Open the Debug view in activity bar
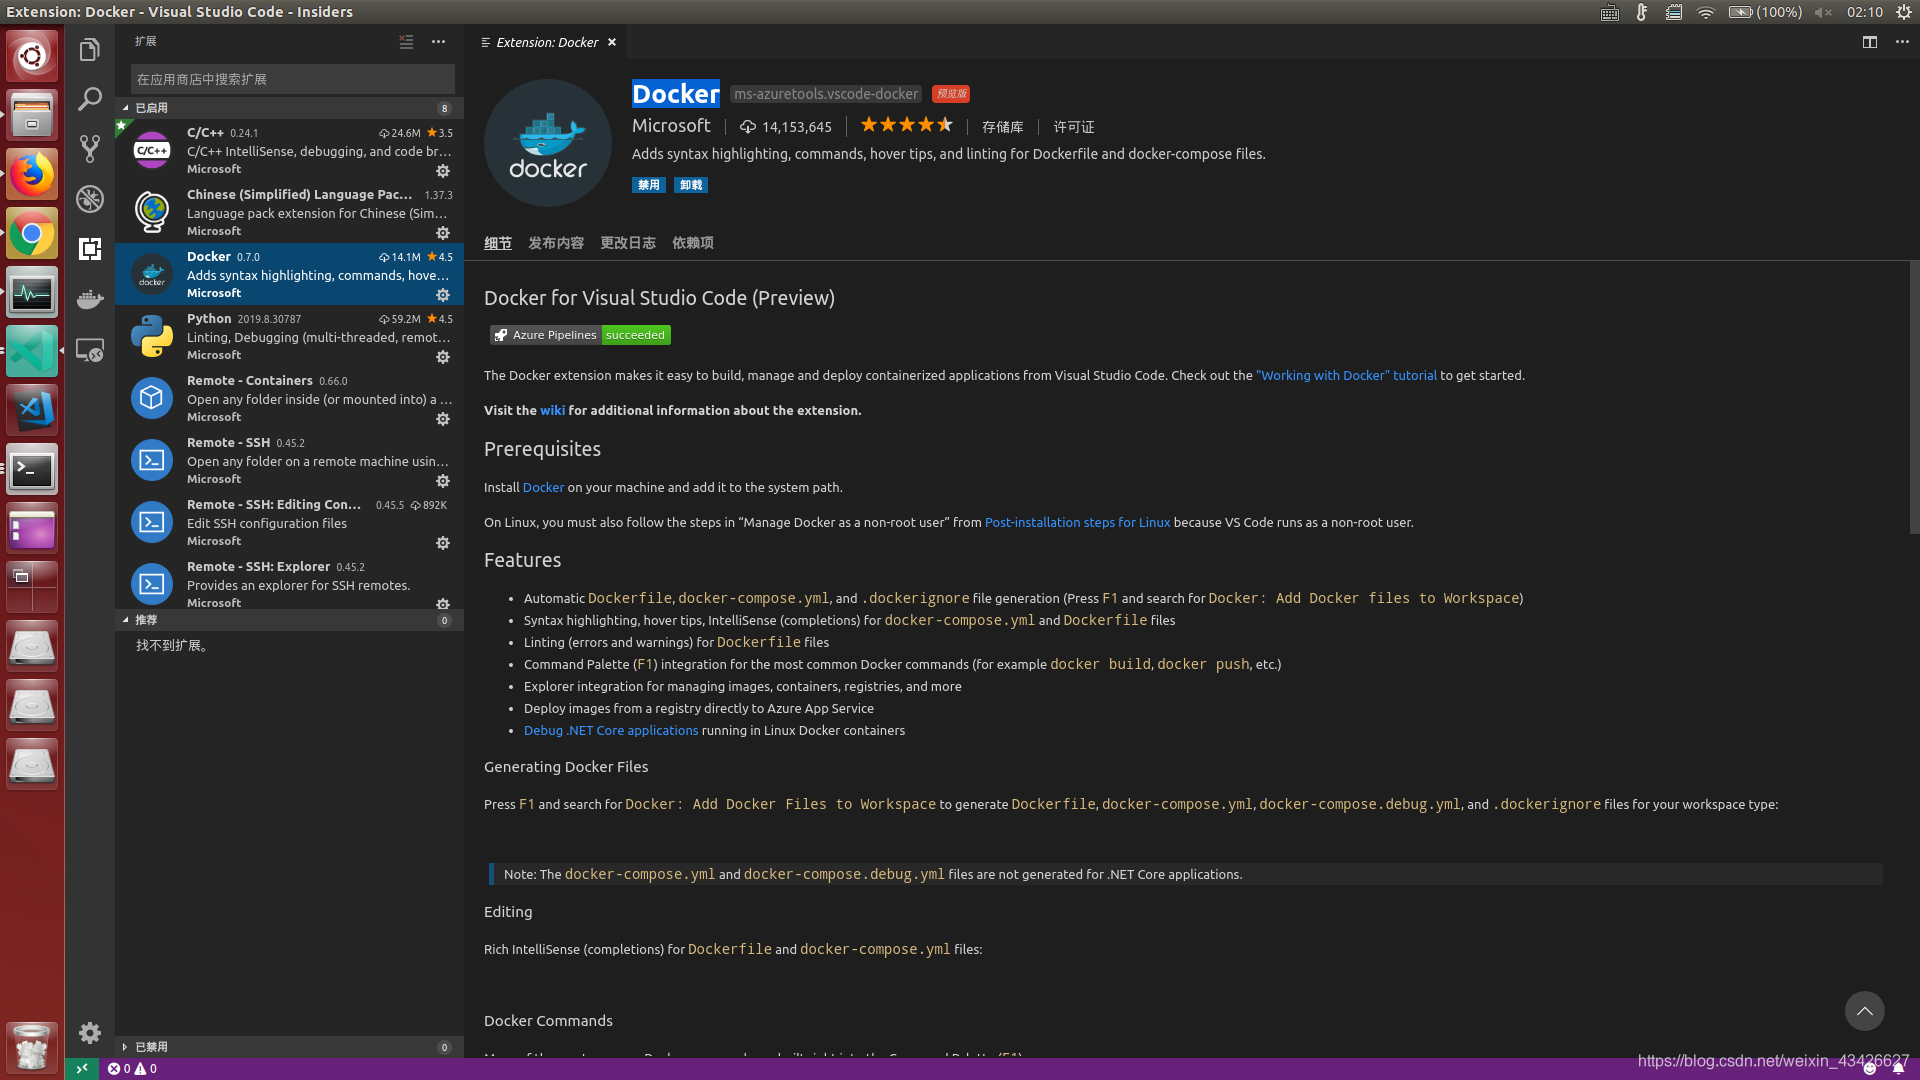 pyautogui.click(x=90, y=199)
